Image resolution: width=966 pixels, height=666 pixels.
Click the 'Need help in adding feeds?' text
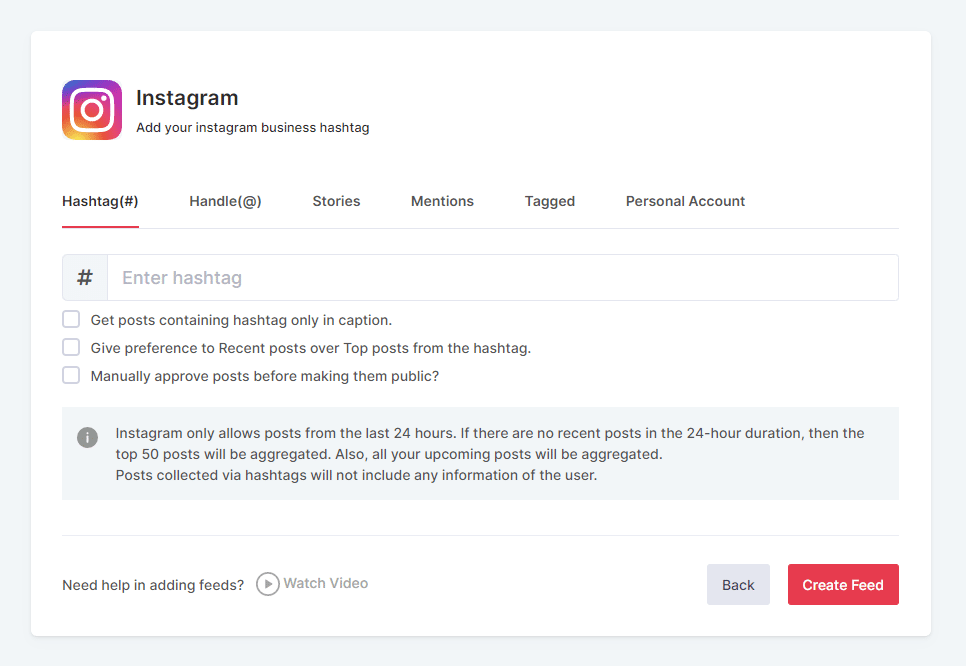click(153, 585)
